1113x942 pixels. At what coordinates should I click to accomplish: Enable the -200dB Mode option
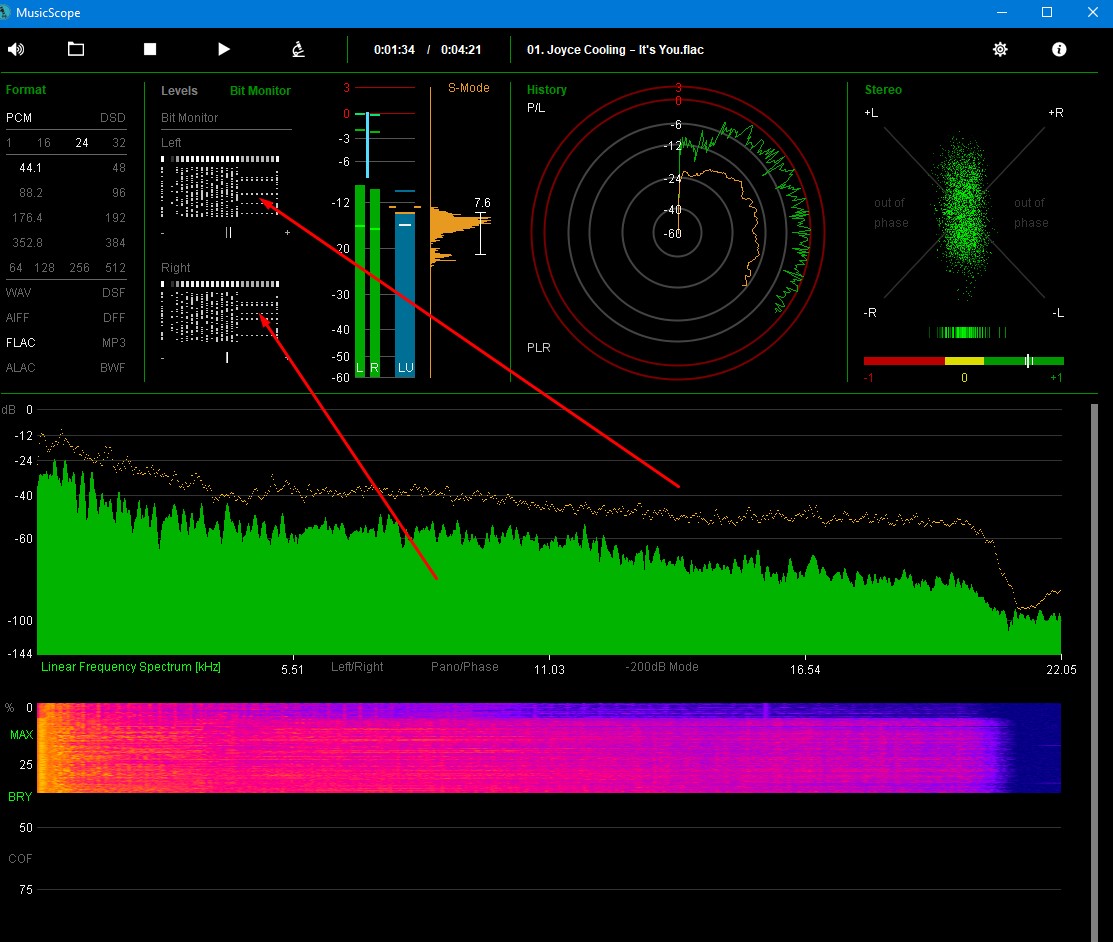tap(662, 667)
